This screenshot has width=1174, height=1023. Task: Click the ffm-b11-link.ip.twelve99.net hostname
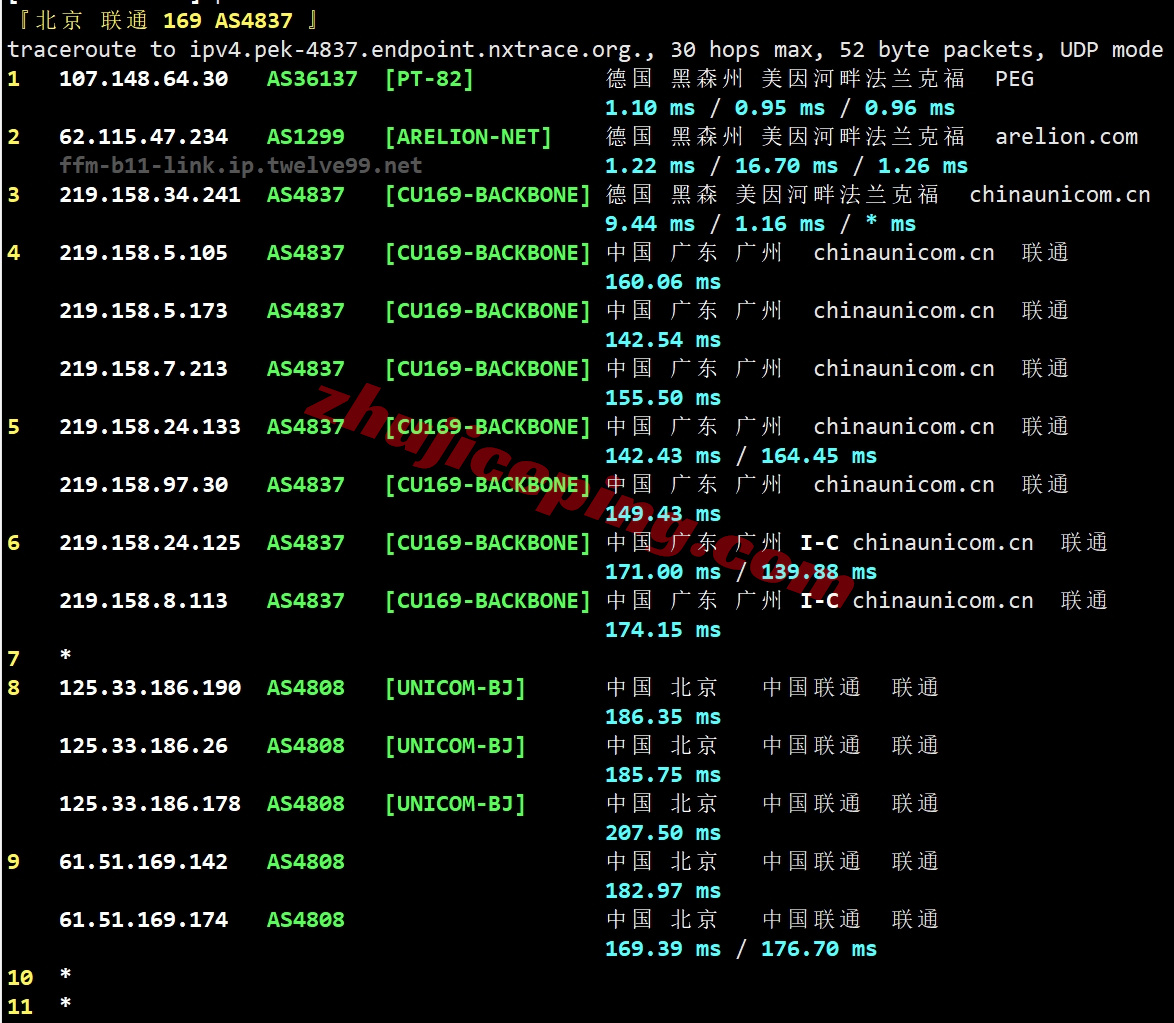pyautogui.click(x=240, y=166)
